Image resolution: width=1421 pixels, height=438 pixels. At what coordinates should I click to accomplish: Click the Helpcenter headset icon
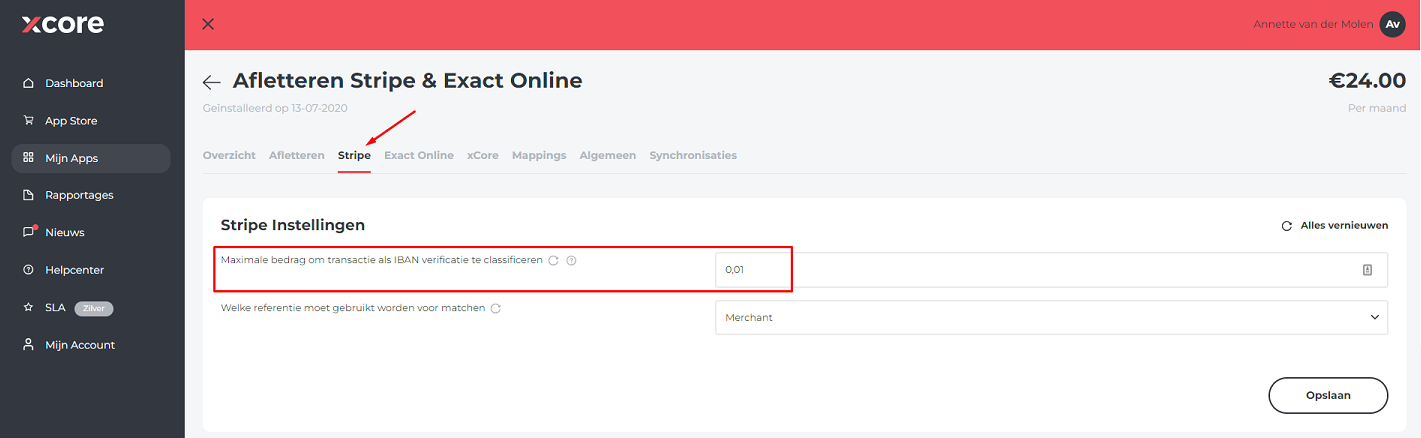click(x=28, y=270)
